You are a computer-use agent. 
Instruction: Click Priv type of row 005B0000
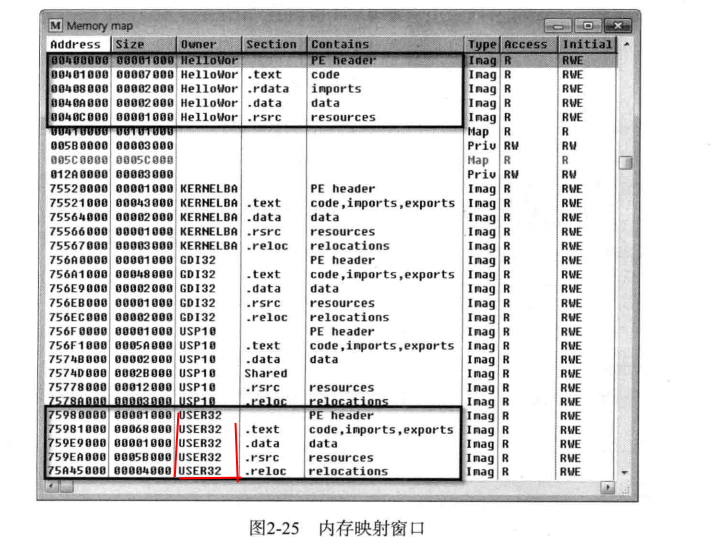click(x=481, y=146)
